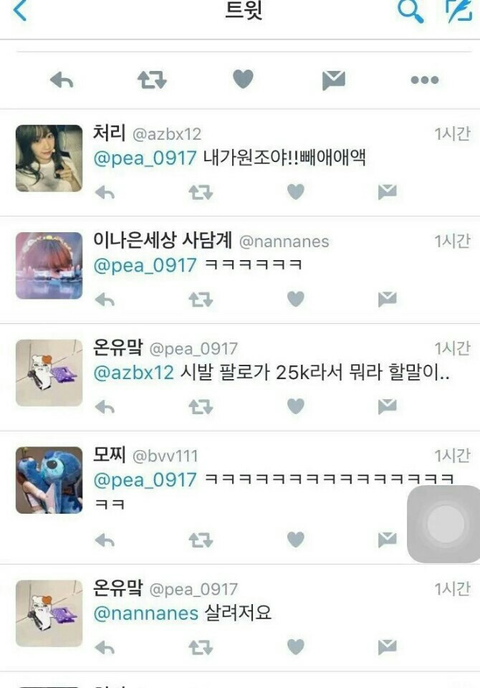Open the @nannanes mention in last tweet
480x688 pixels.
tap(146, 613)
